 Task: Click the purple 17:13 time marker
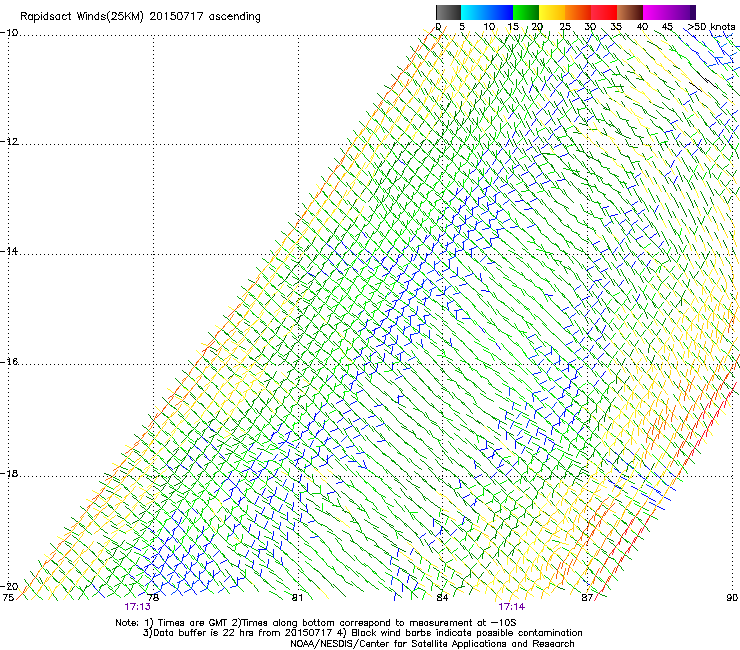pos(137,607)
